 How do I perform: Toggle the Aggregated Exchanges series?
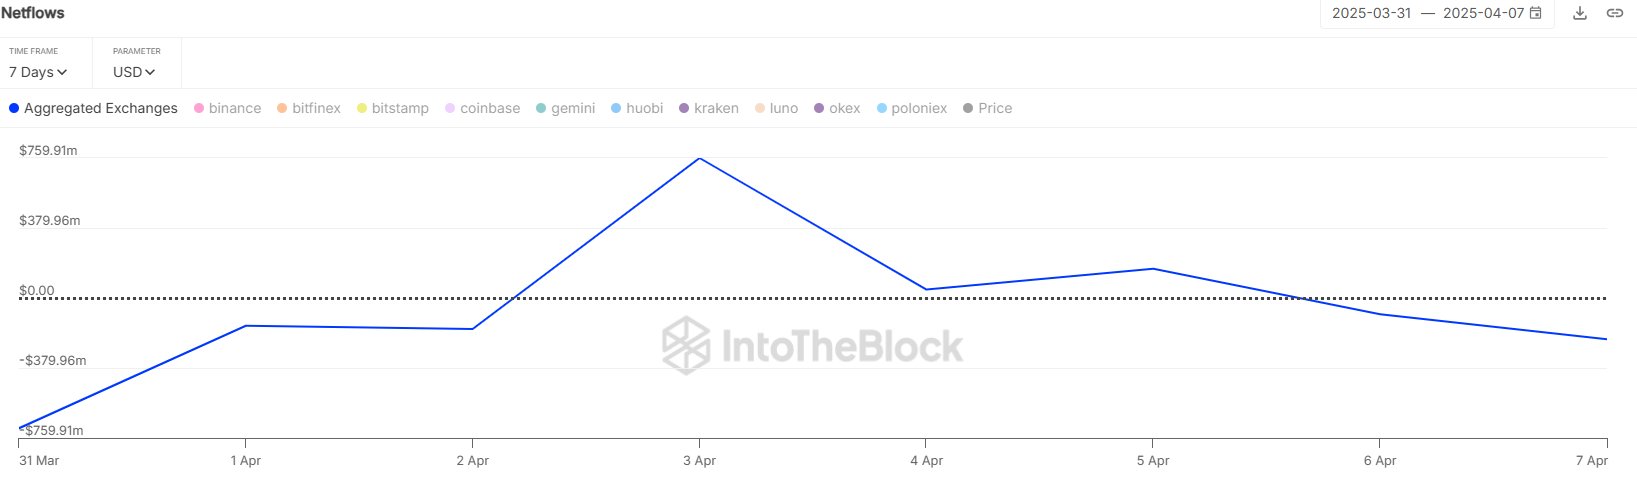(93, 108)
